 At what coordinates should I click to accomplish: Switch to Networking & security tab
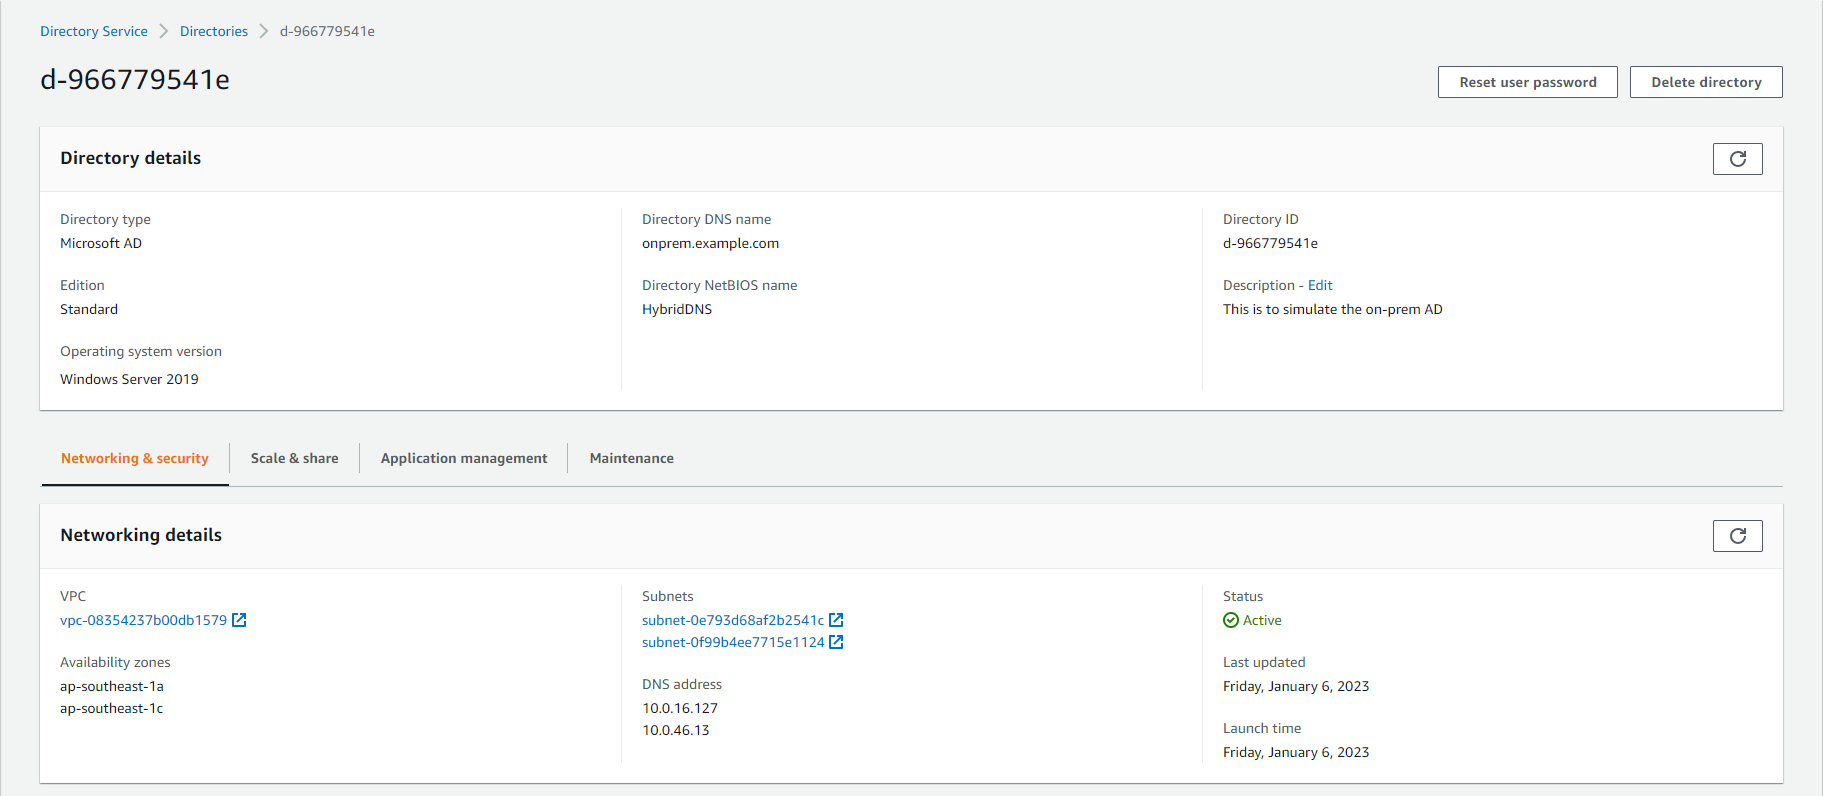tap(135, 458)
